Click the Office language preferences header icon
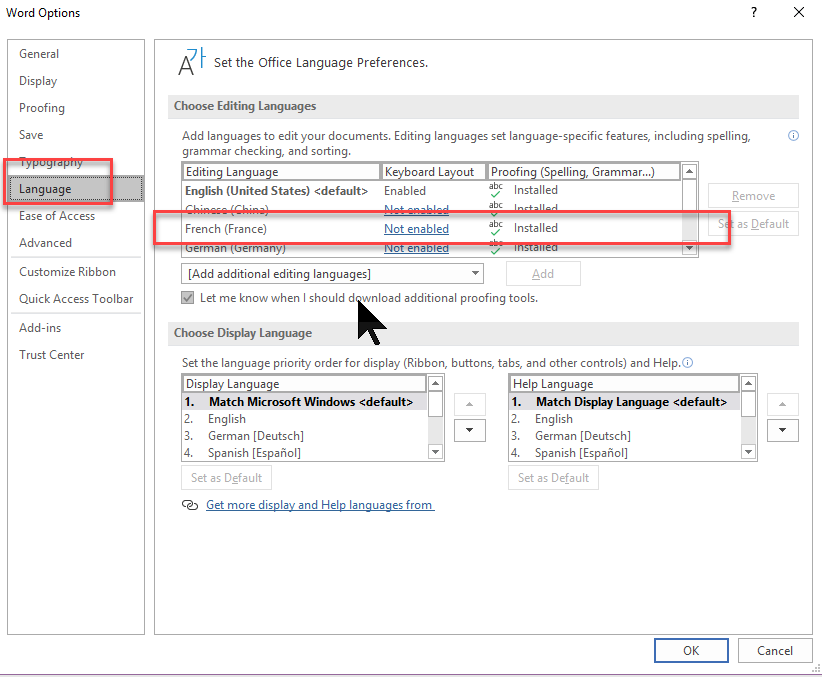This screenshot has width=822, height=677. click(x=191, y=62)
